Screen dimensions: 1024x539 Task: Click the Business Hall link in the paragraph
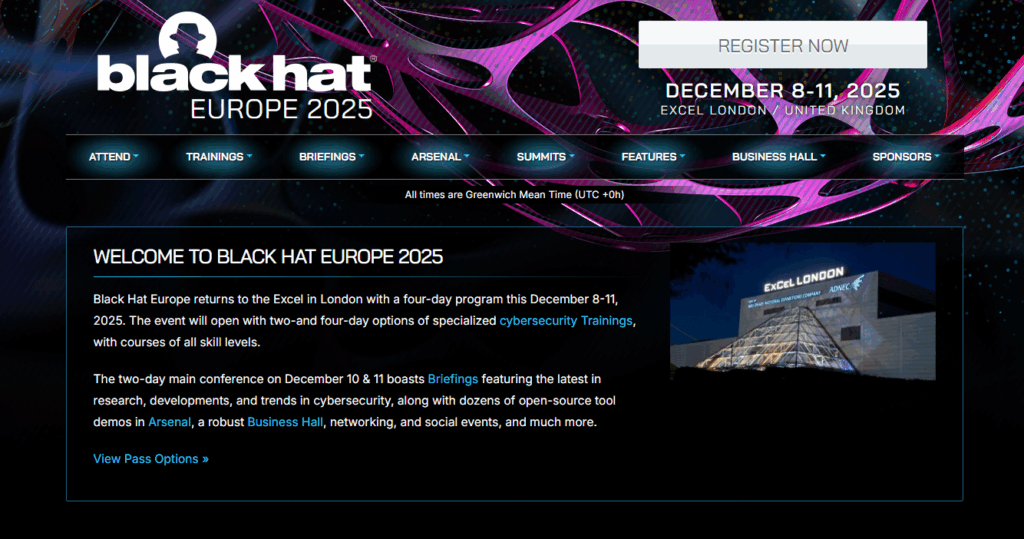click(x=285, y=422)
